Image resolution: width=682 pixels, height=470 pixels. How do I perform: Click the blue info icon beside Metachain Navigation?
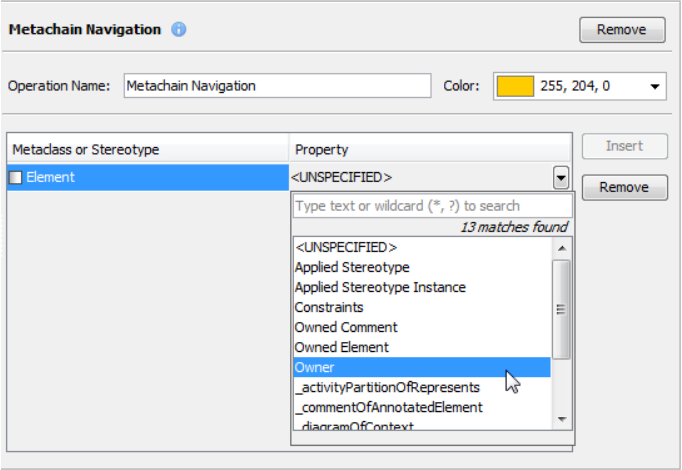[x=179, y=29]
